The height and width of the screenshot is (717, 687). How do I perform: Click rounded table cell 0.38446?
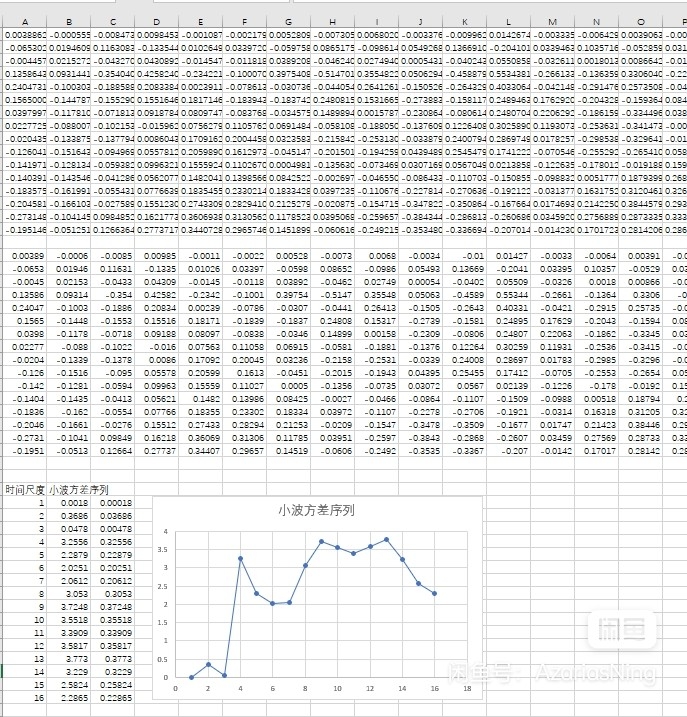[640, 425]
